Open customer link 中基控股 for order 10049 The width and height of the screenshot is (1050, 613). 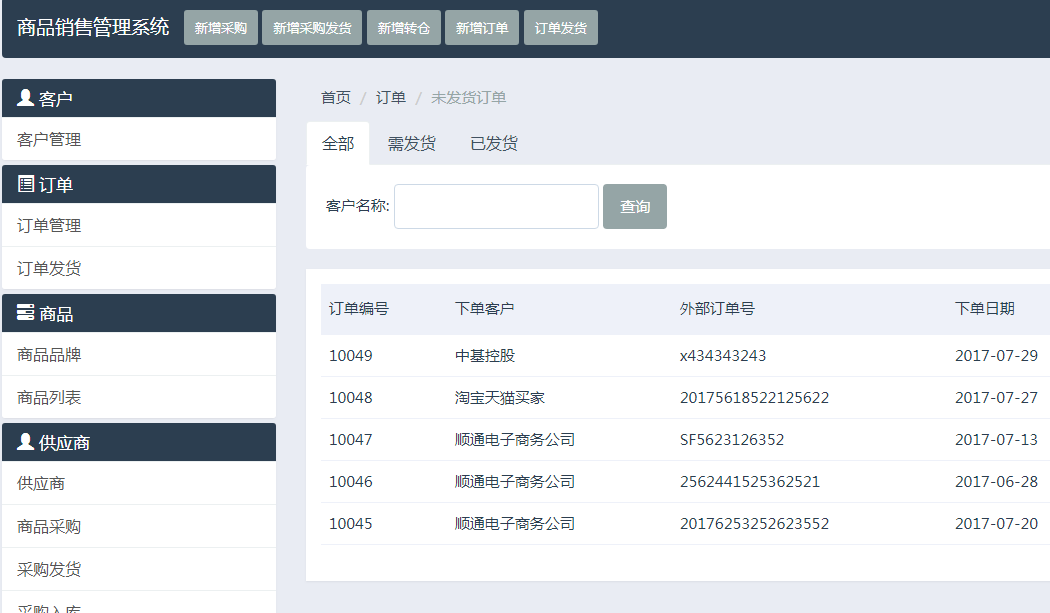[485, 356]
